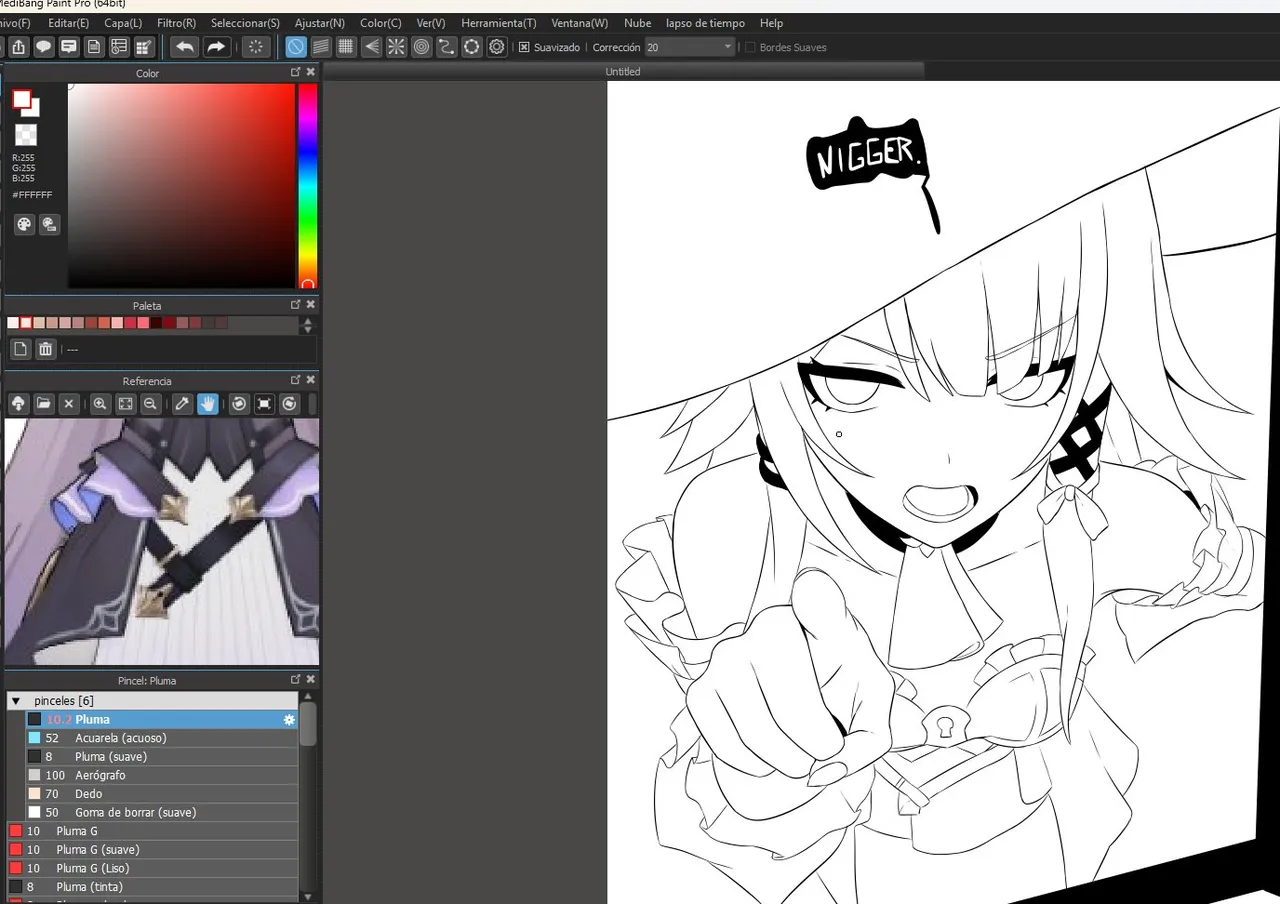Activate the curve snap tool icon
Viewport: 1280px width, 904px height.
pyautogui.click(x=446, y=47)
